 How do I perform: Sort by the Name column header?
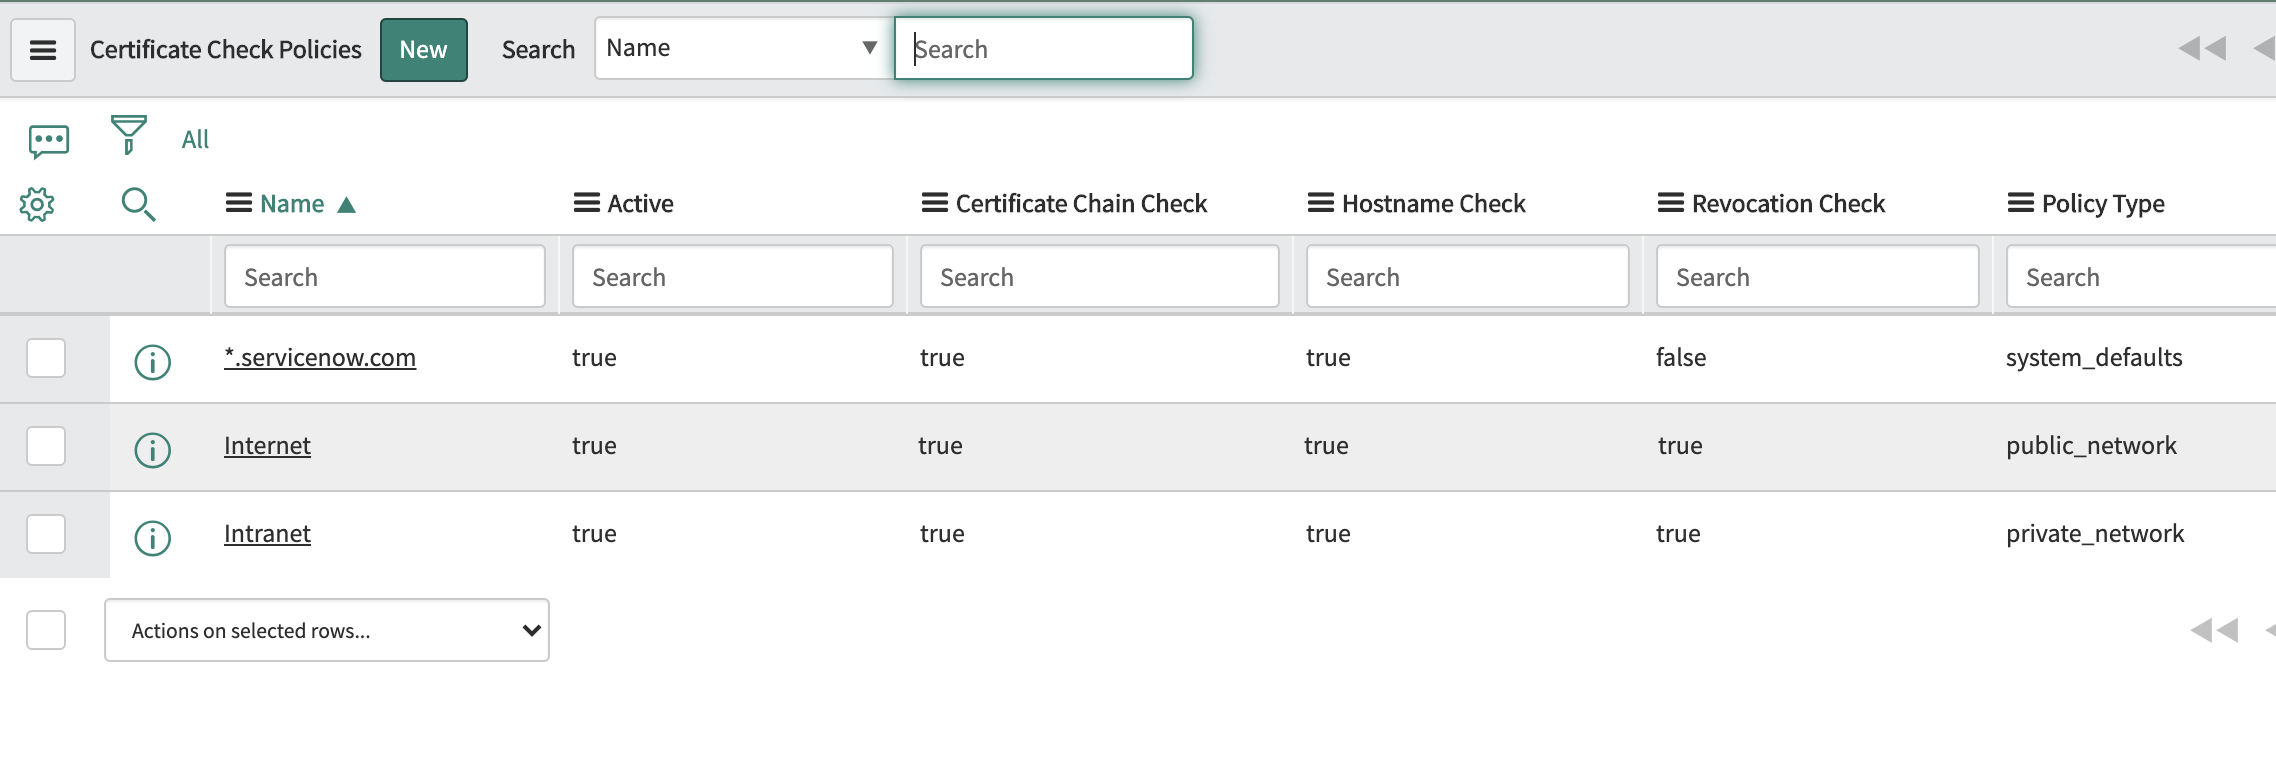click(x=292, y=204)
